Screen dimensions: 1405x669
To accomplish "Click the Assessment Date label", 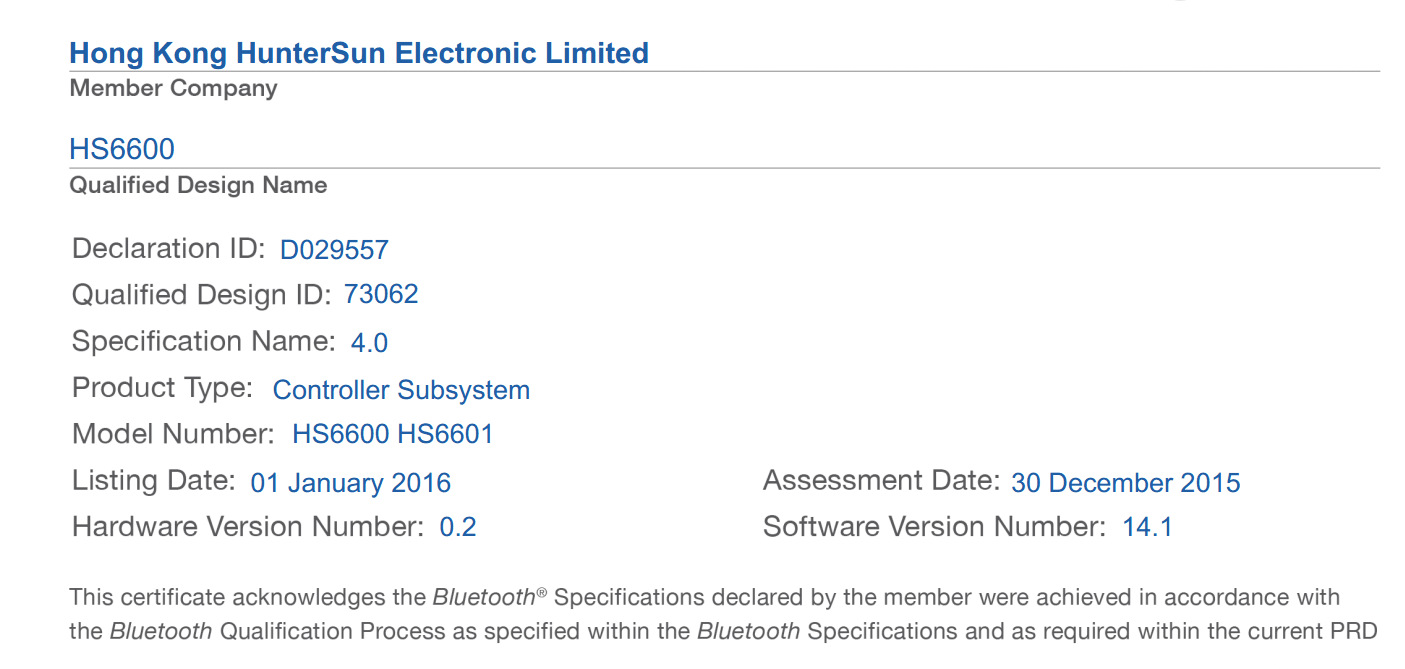I will 881,481.
